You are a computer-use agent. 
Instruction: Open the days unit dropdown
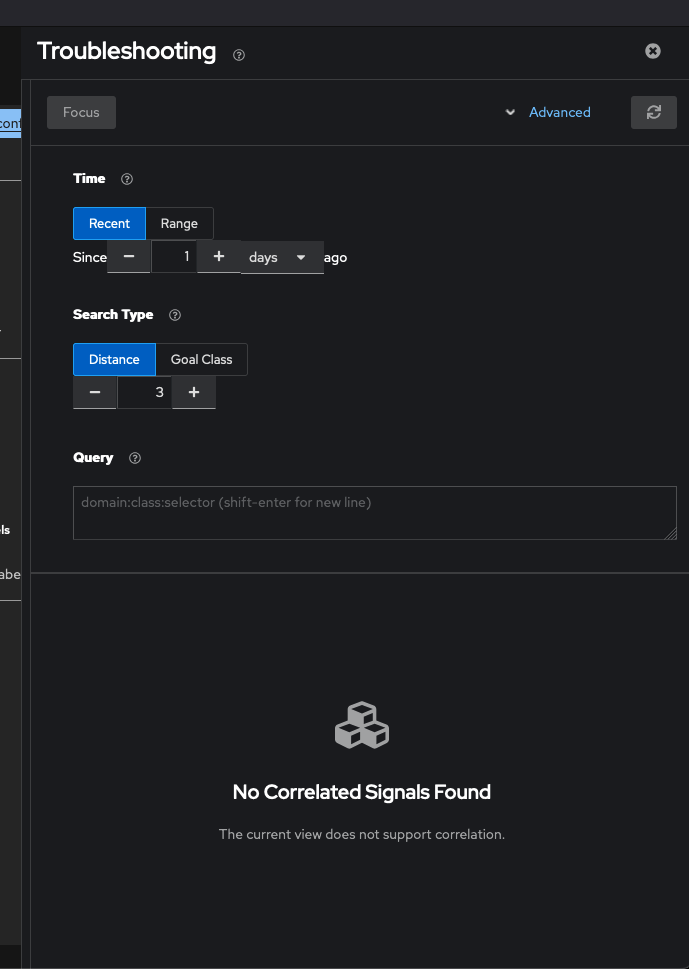coord(282,257)
